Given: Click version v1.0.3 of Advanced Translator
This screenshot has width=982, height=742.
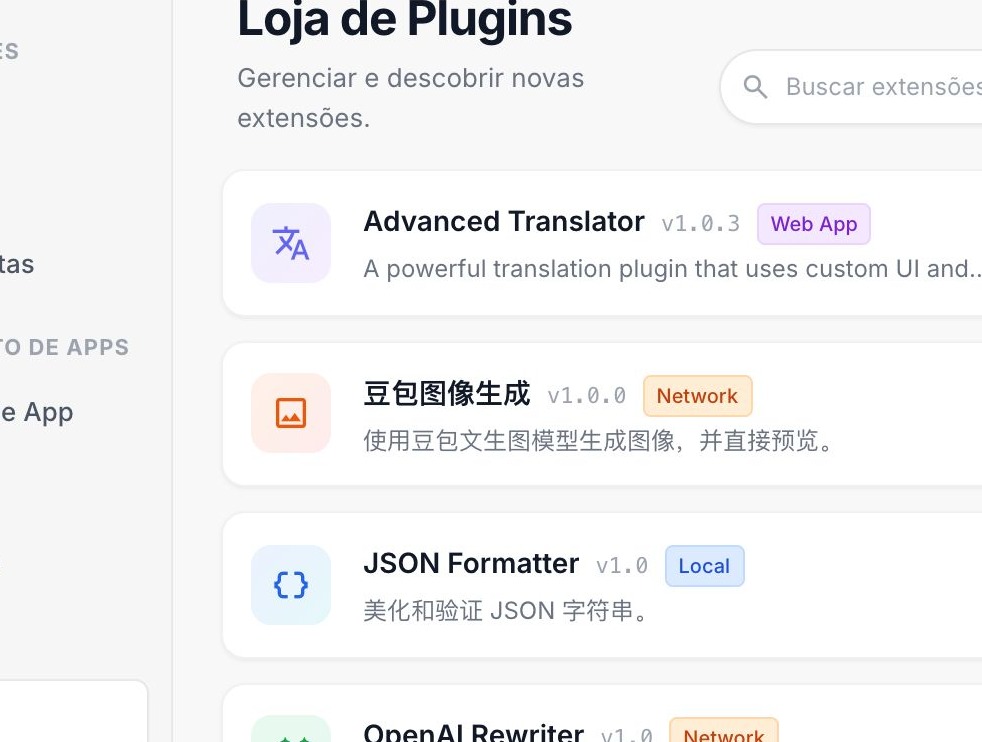Looking at the screenshot, I should coord(701,224).
